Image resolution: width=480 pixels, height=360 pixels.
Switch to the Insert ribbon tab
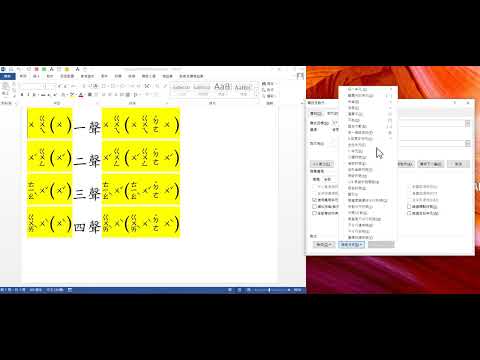click(36, 76)
